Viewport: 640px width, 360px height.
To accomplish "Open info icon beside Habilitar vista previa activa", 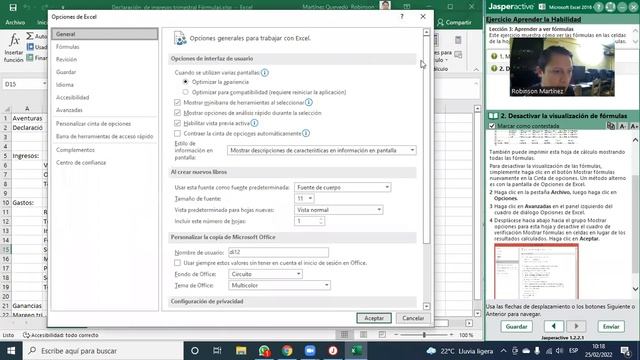I will pyautogui.click(x=254, y=123).
